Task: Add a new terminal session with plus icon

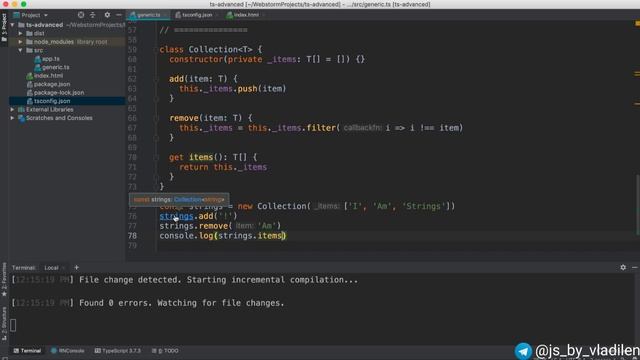Action: point(76,268)
